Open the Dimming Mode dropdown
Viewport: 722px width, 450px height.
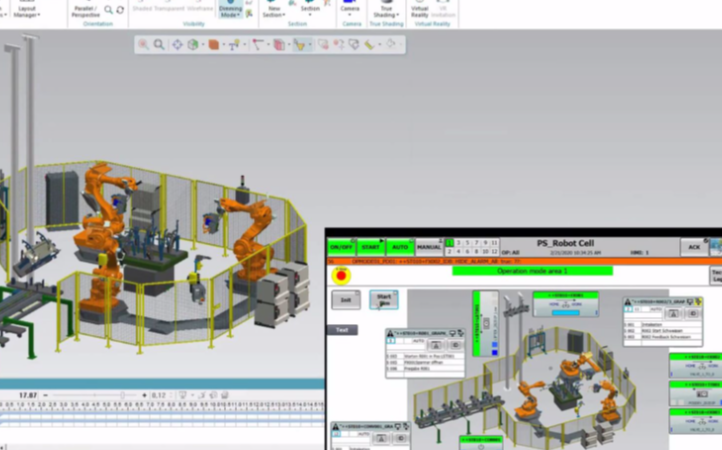230,11
